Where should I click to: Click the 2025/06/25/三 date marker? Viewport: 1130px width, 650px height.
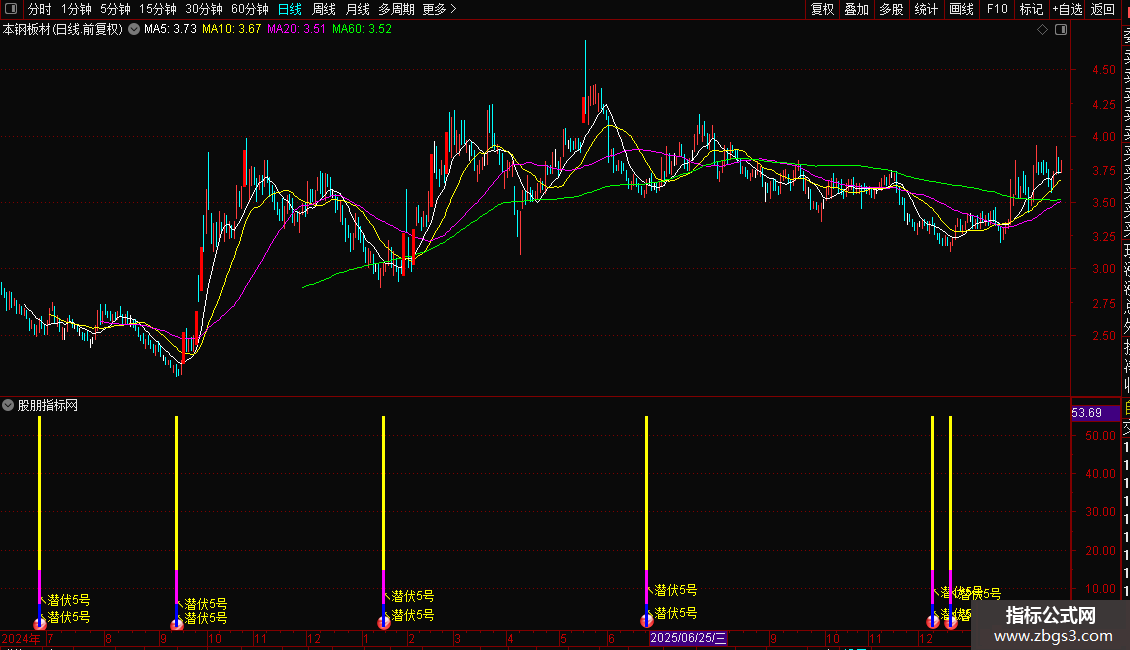click(x=688, y=638)
